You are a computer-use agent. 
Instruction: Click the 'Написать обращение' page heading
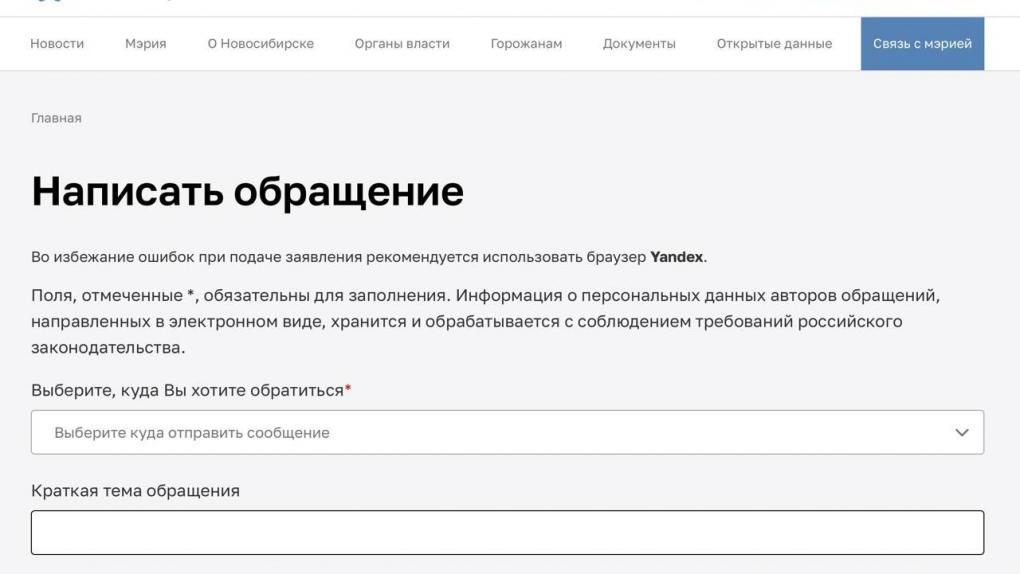click(x=247, y=192)
